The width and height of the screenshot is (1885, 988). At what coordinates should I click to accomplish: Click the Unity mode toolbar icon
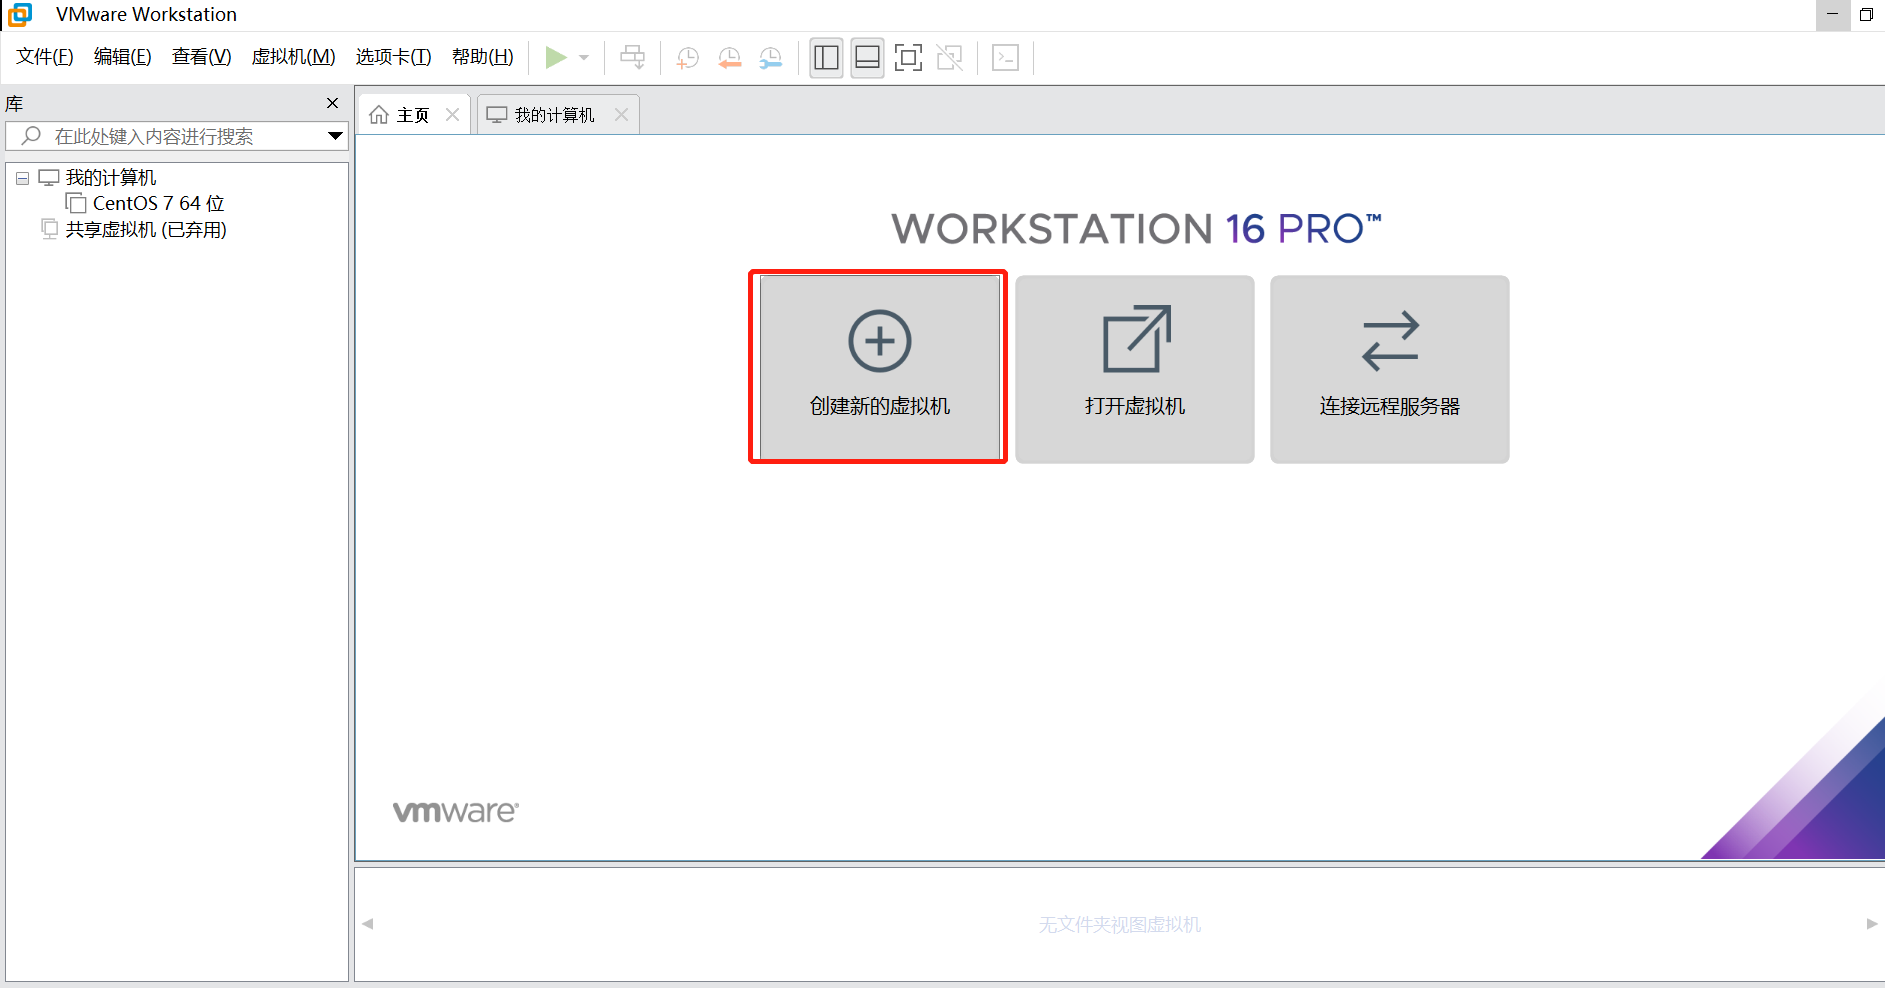(x=950, y=58)
